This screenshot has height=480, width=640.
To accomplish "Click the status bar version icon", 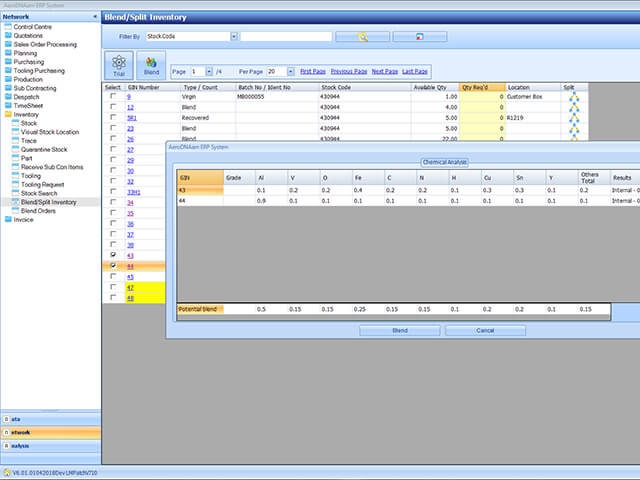I will coord(7,473).
